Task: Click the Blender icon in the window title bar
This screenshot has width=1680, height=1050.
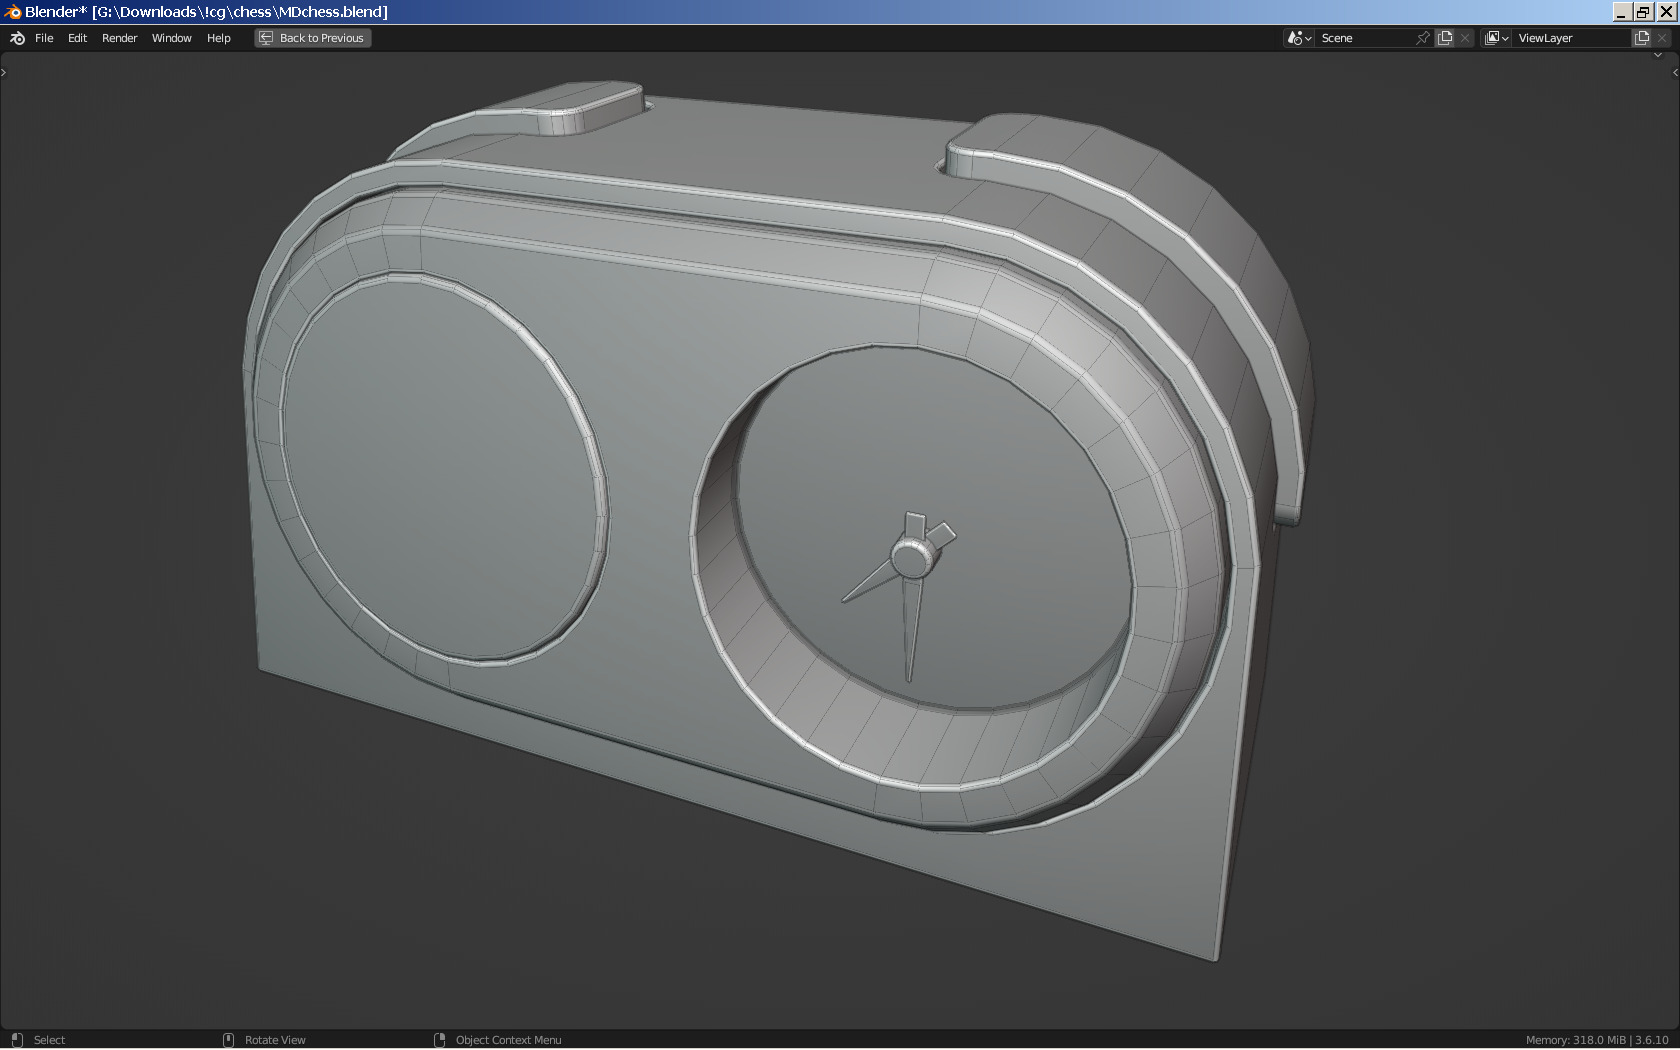Action: (12, 12)
